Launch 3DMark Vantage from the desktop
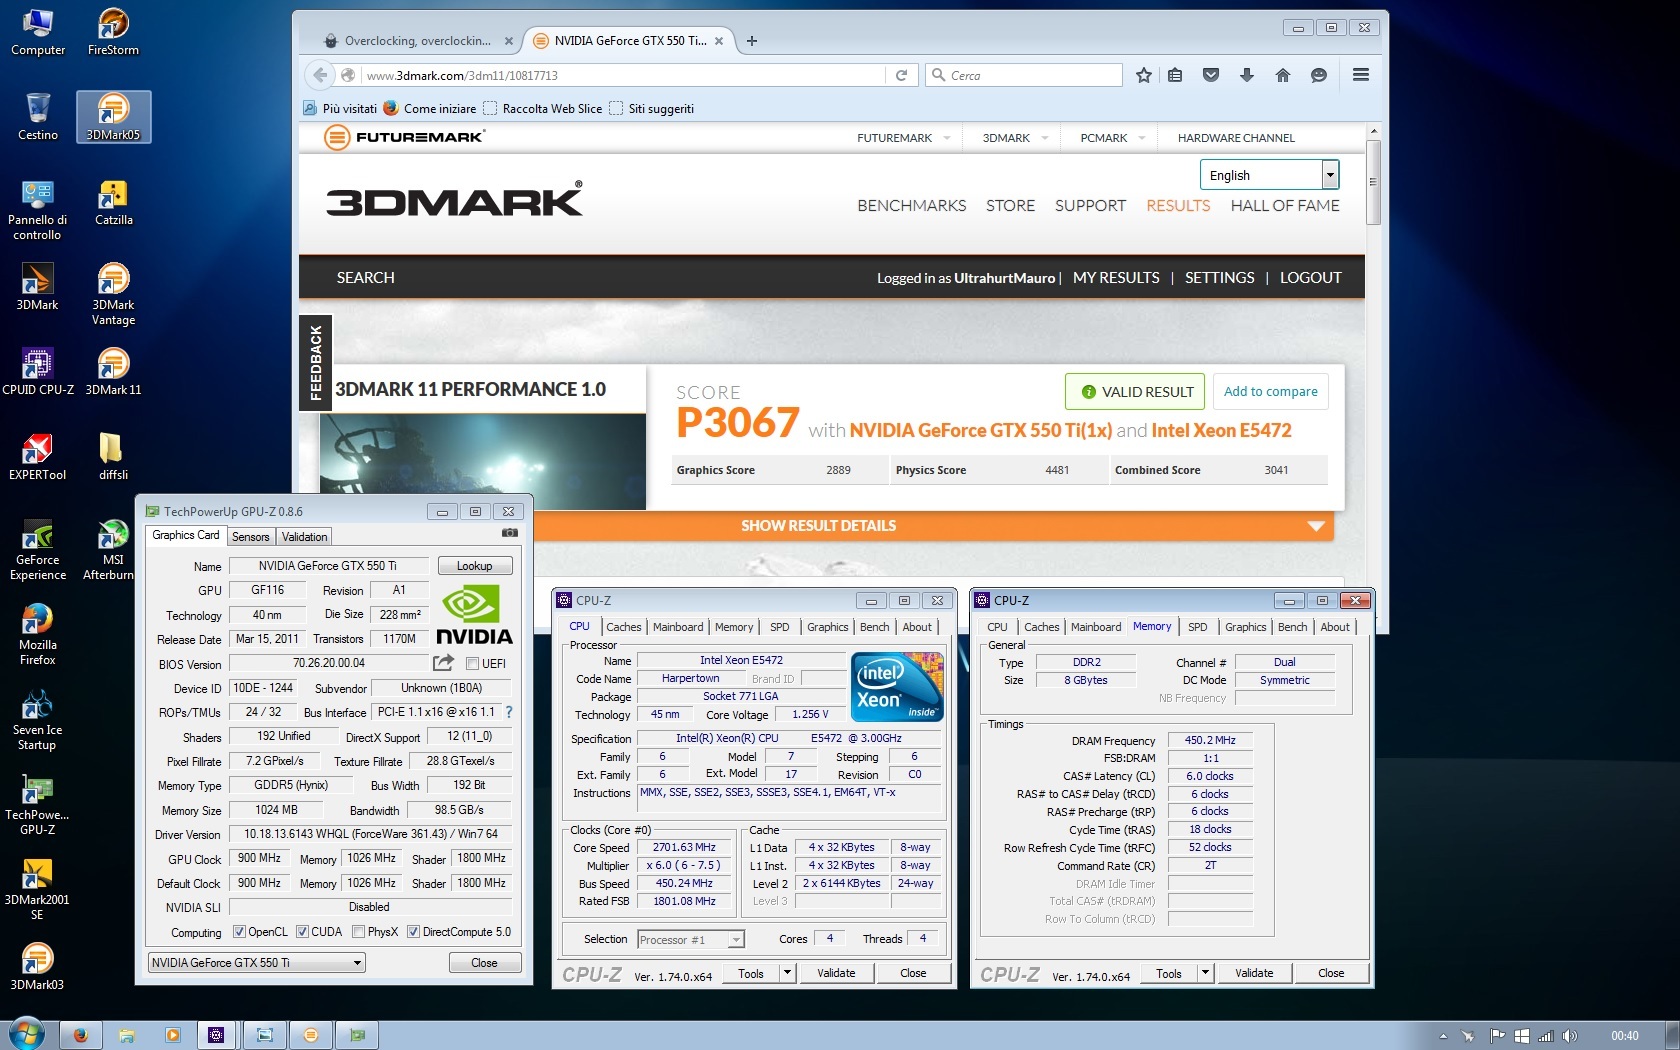Viewport: 1680px width, 1050px height. click(113, 293)
